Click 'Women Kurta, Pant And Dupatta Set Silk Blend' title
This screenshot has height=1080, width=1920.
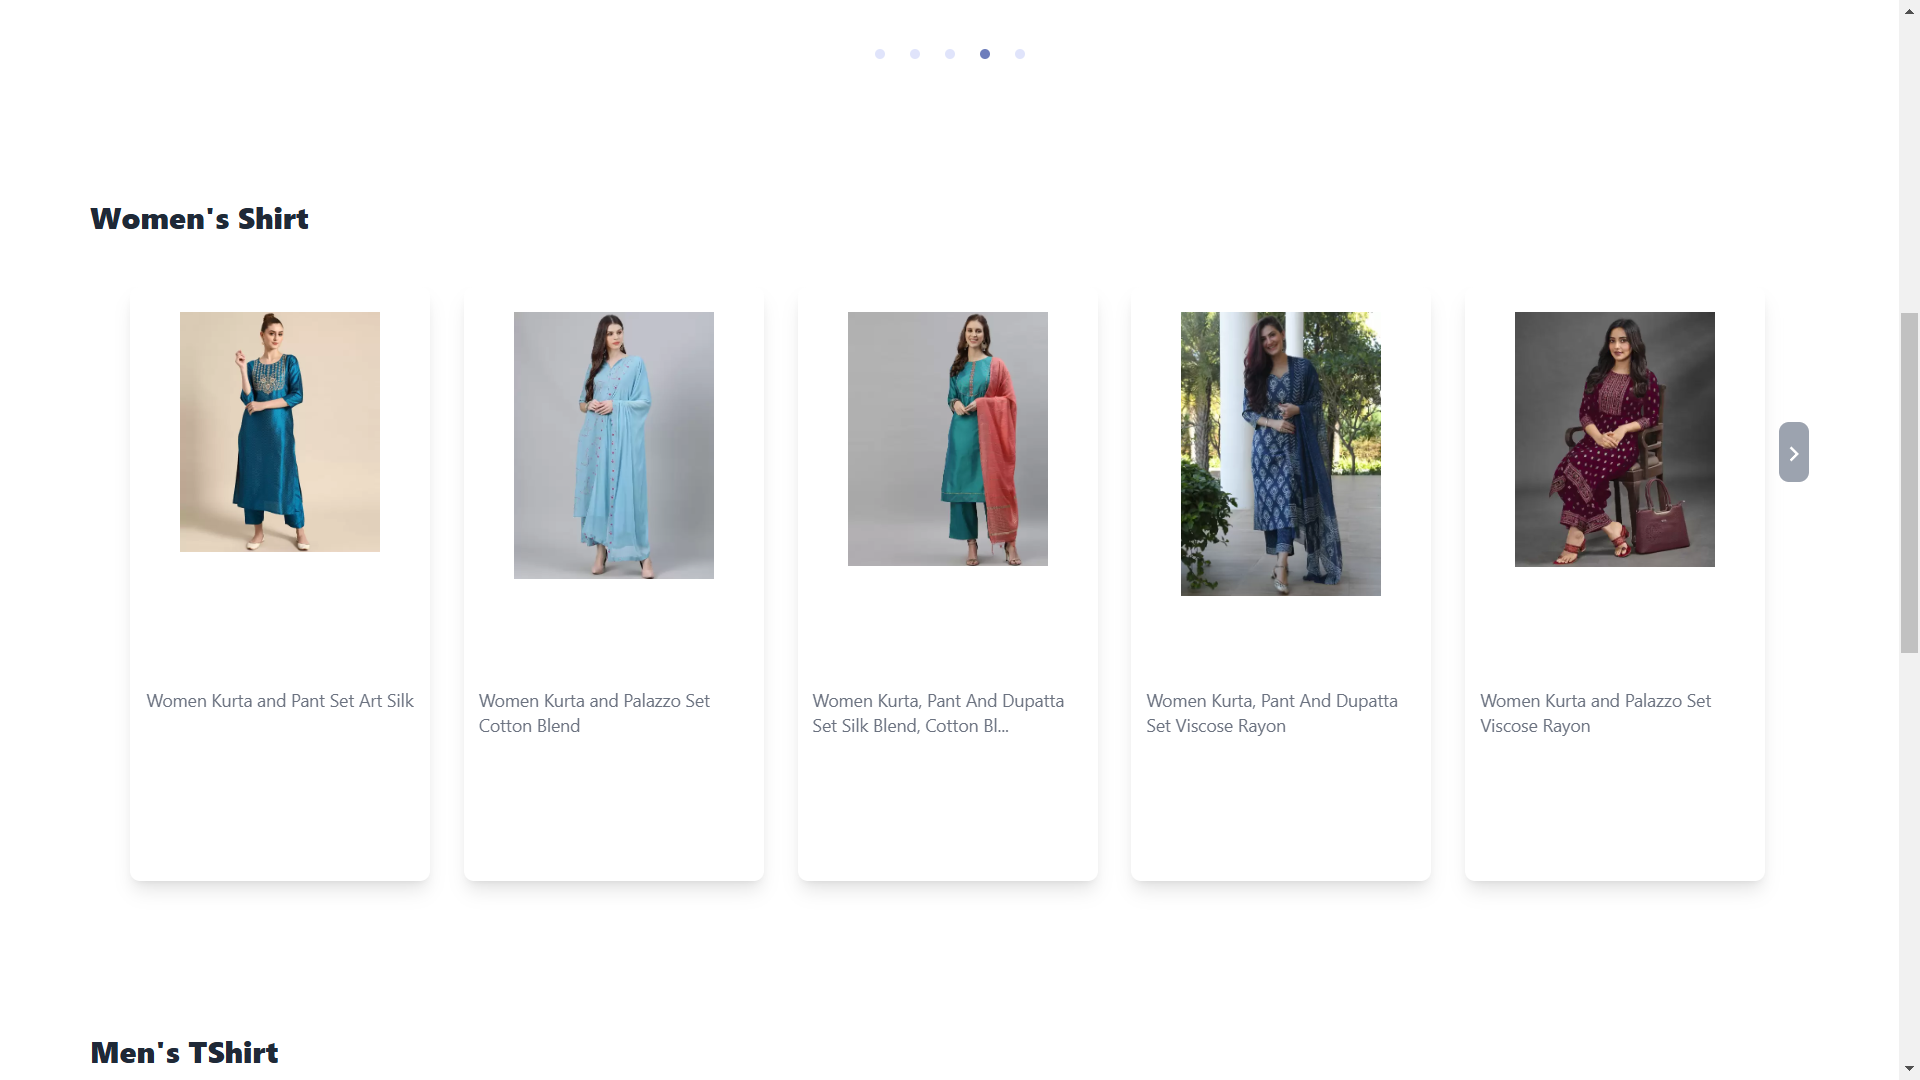(x=938, y=713)
